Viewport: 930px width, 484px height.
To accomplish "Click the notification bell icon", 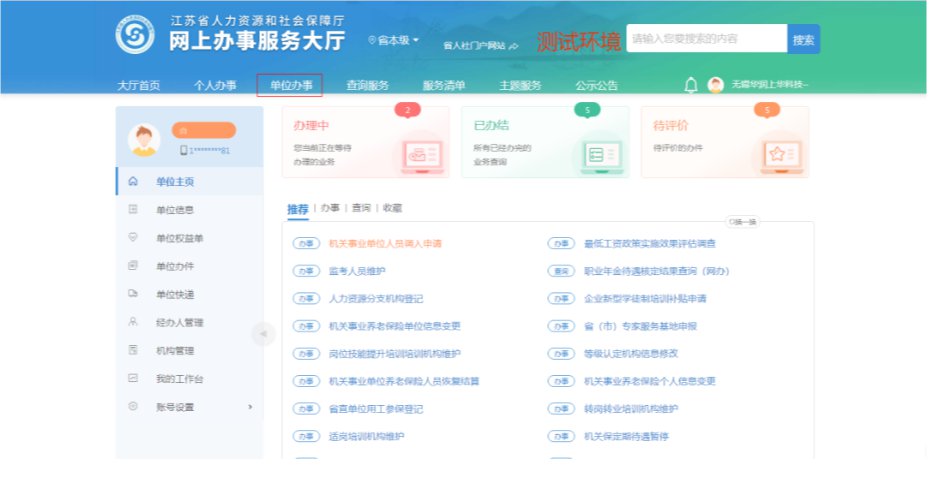I will click(x=690, y=85).
